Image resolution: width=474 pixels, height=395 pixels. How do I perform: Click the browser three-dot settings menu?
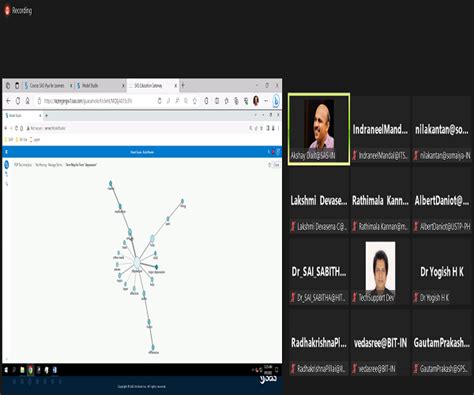click(x=266, y=101)
